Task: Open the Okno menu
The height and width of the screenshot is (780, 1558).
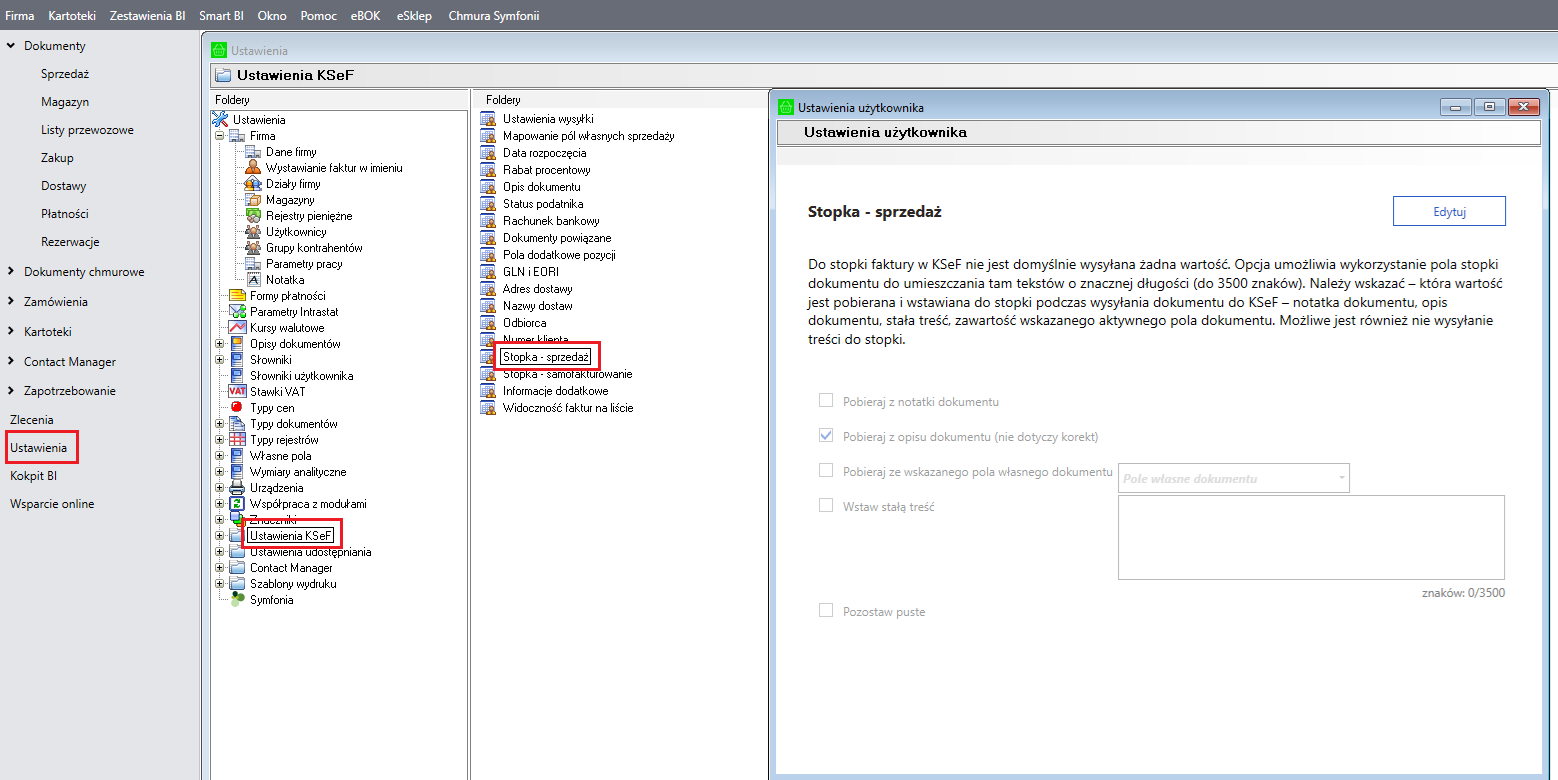Action: coord(272,16)
